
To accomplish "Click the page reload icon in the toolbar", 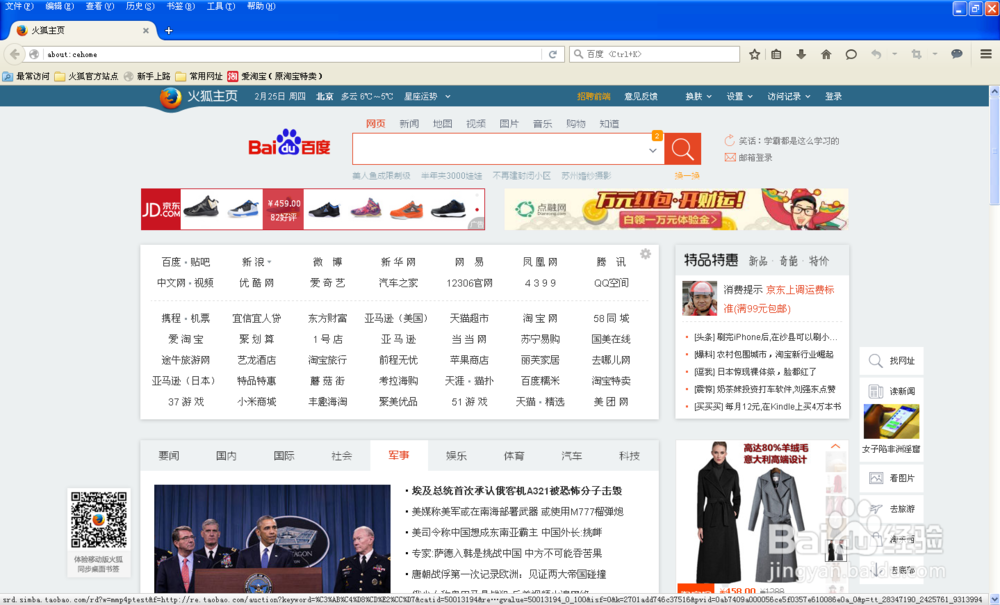I will pyautogui.click(x=554, y=55).
